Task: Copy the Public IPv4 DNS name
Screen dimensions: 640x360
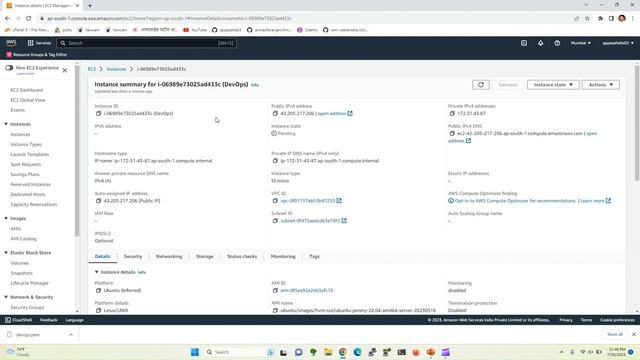Action: [452, 133]
